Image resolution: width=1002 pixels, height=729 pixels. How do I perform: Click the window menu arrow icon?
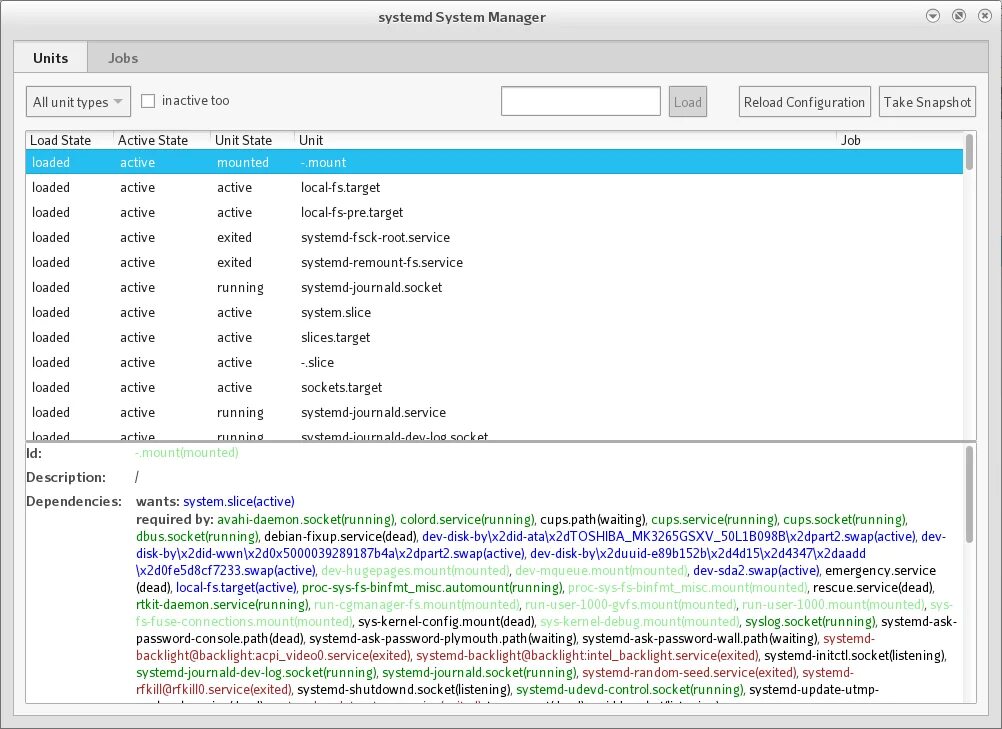pos(933,17)
